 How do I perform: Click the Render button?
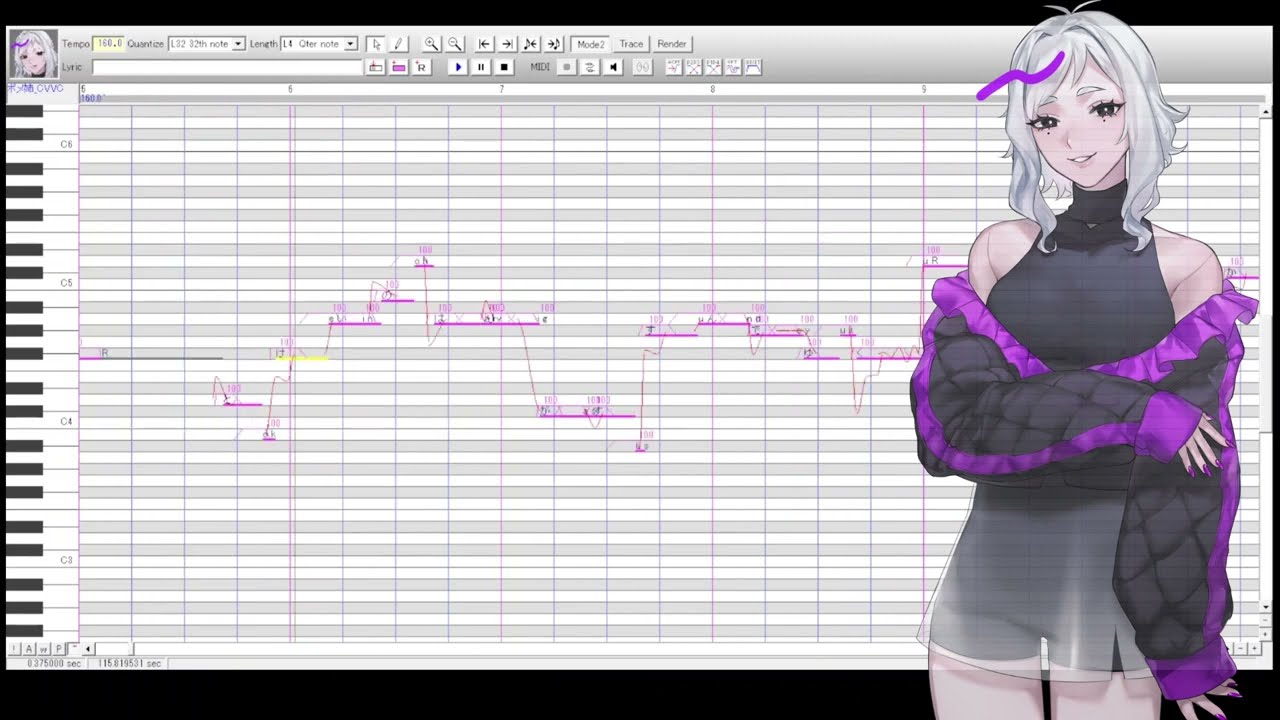coord(672,44)
